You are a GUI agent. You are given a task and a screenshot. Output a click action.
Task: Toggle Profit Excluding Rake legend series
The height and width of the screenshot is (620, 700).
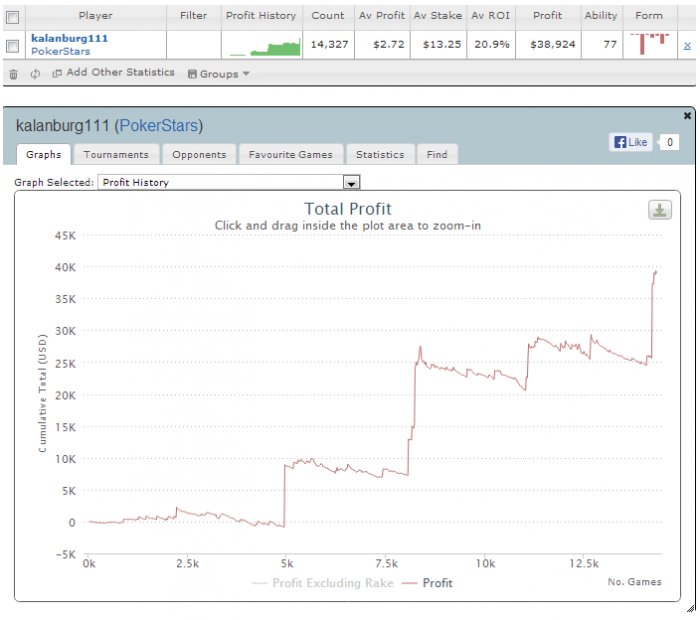[323, 583]
